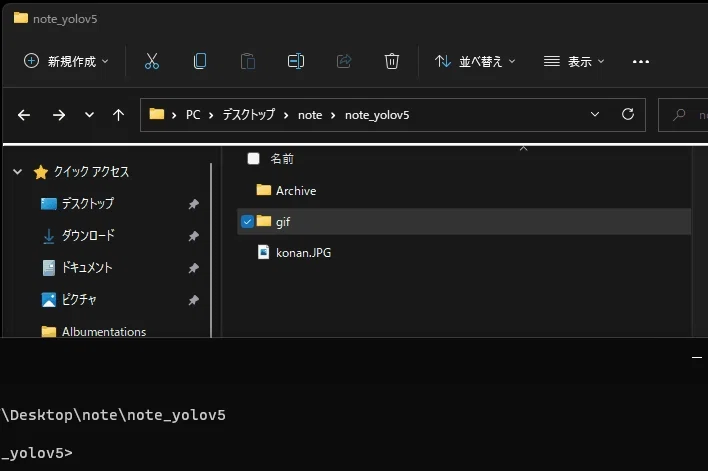Click the search box field
This screenshot has height=471, width=708.
click(x=683, y=115)
